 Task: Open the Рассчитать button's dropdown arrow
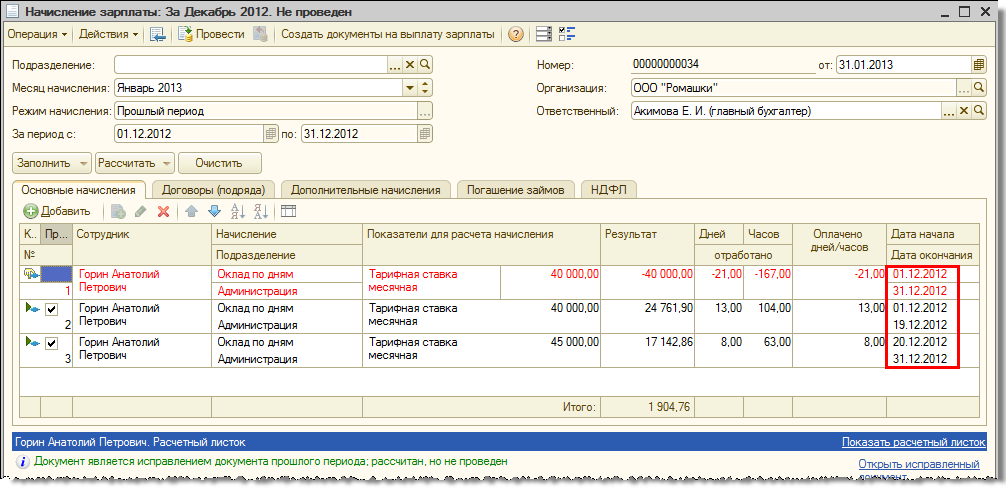click(x=166, y=164)
